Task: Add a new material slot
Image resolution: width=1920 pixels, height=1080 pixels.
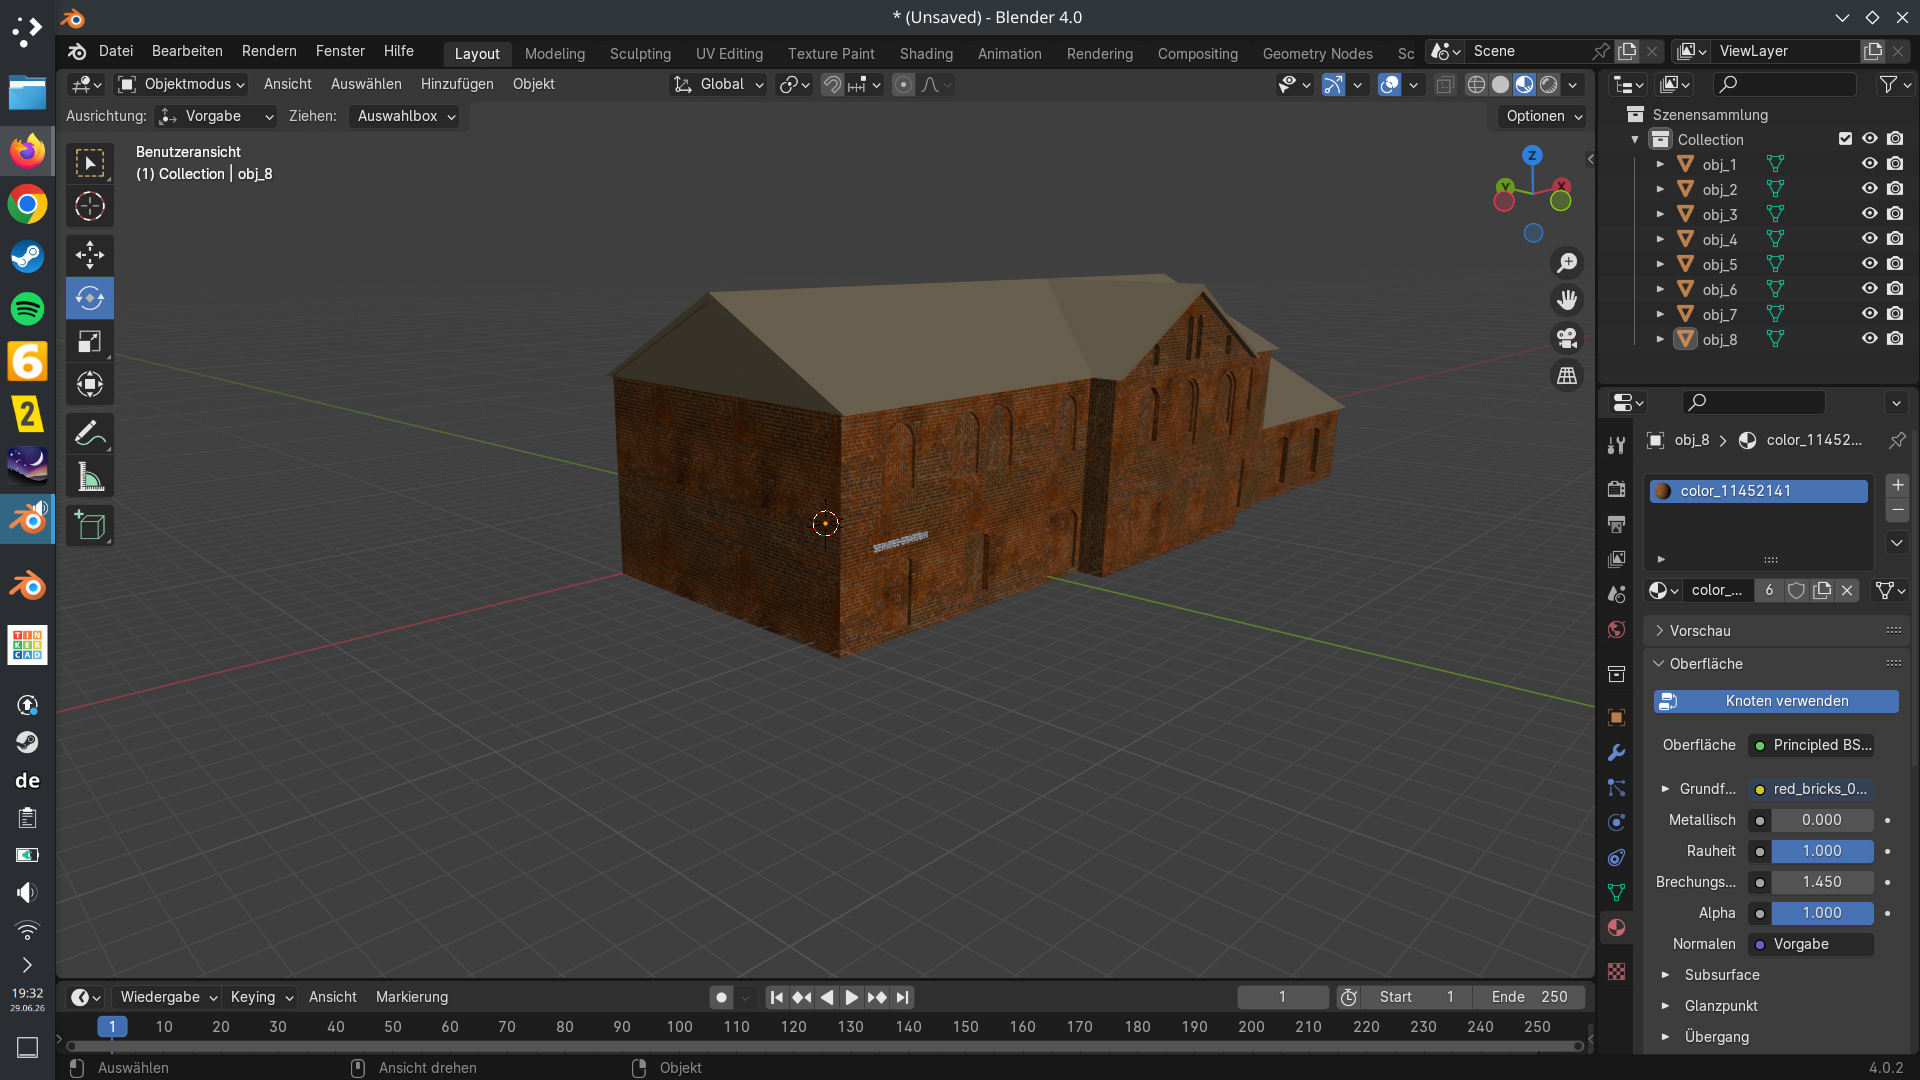Action: [1897, 485]
